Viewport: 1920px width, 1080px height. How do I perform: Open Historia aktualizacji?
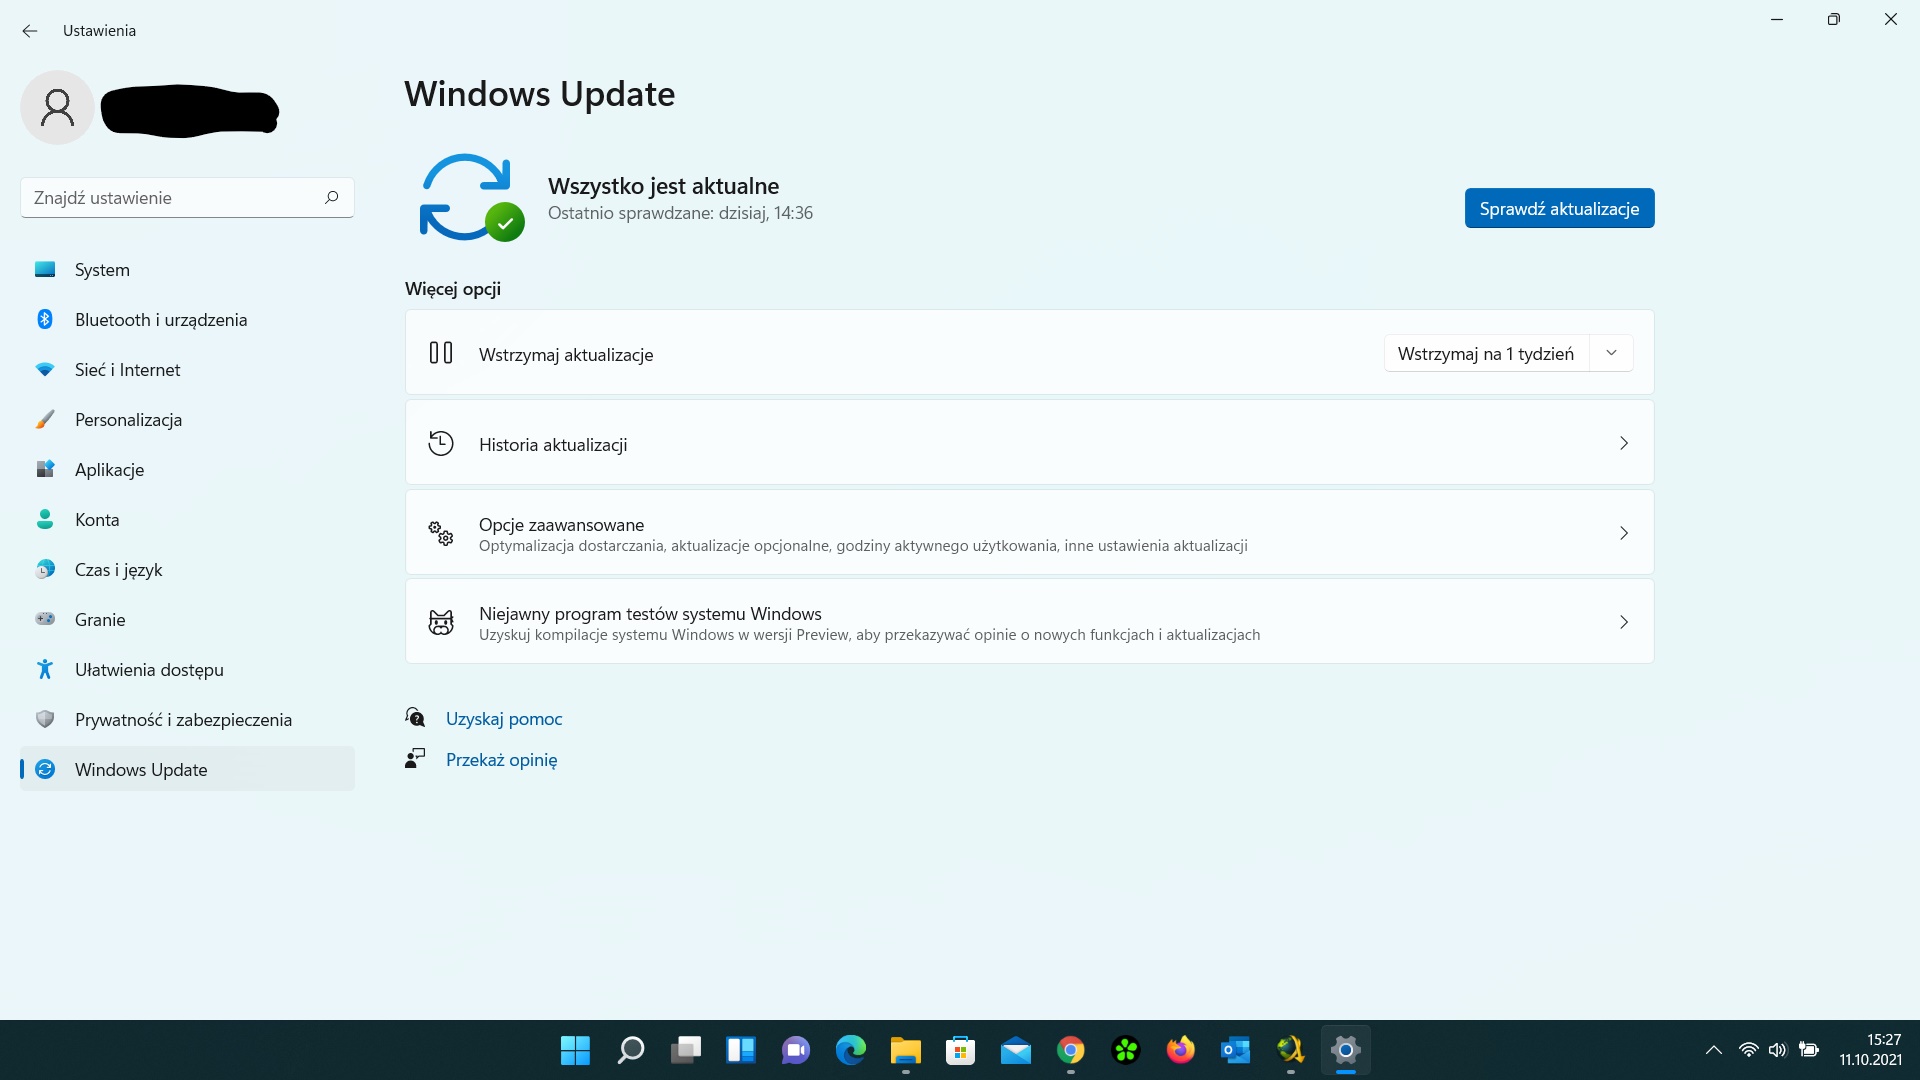[1029, 443]
